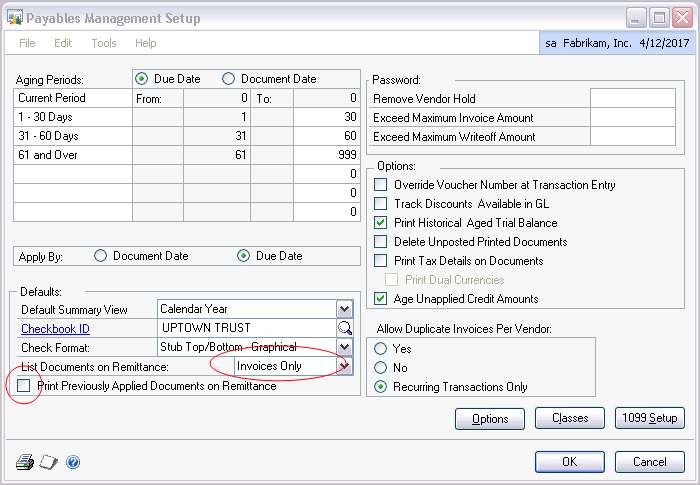Choose Yes for Allow Duplicate Invoices
This screenshot has width=700, height=485.
pyautogui.click(x=380, y=349)
